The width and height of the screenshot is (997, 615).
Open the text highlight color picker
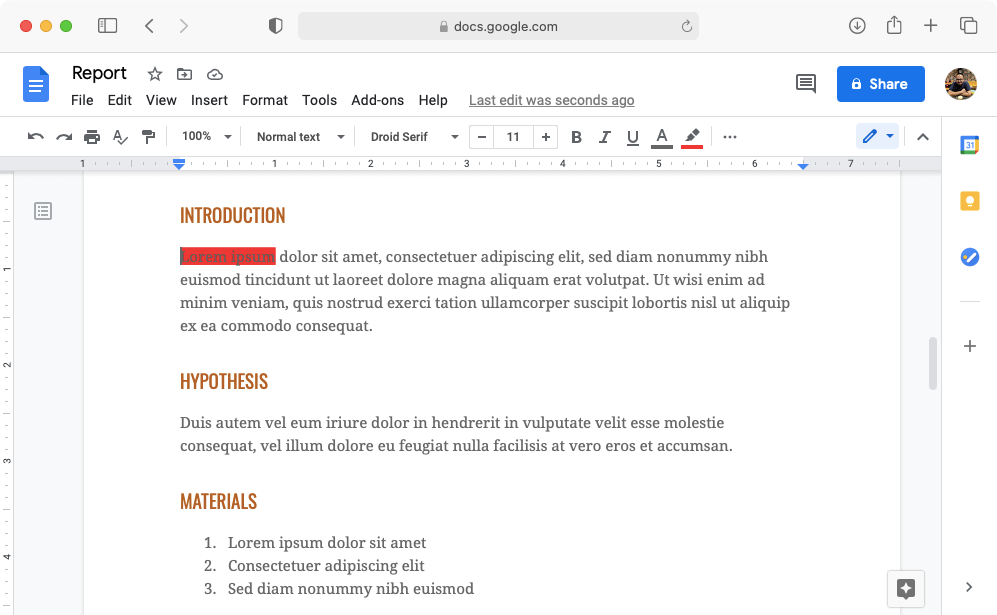click(x=692, y=137)
